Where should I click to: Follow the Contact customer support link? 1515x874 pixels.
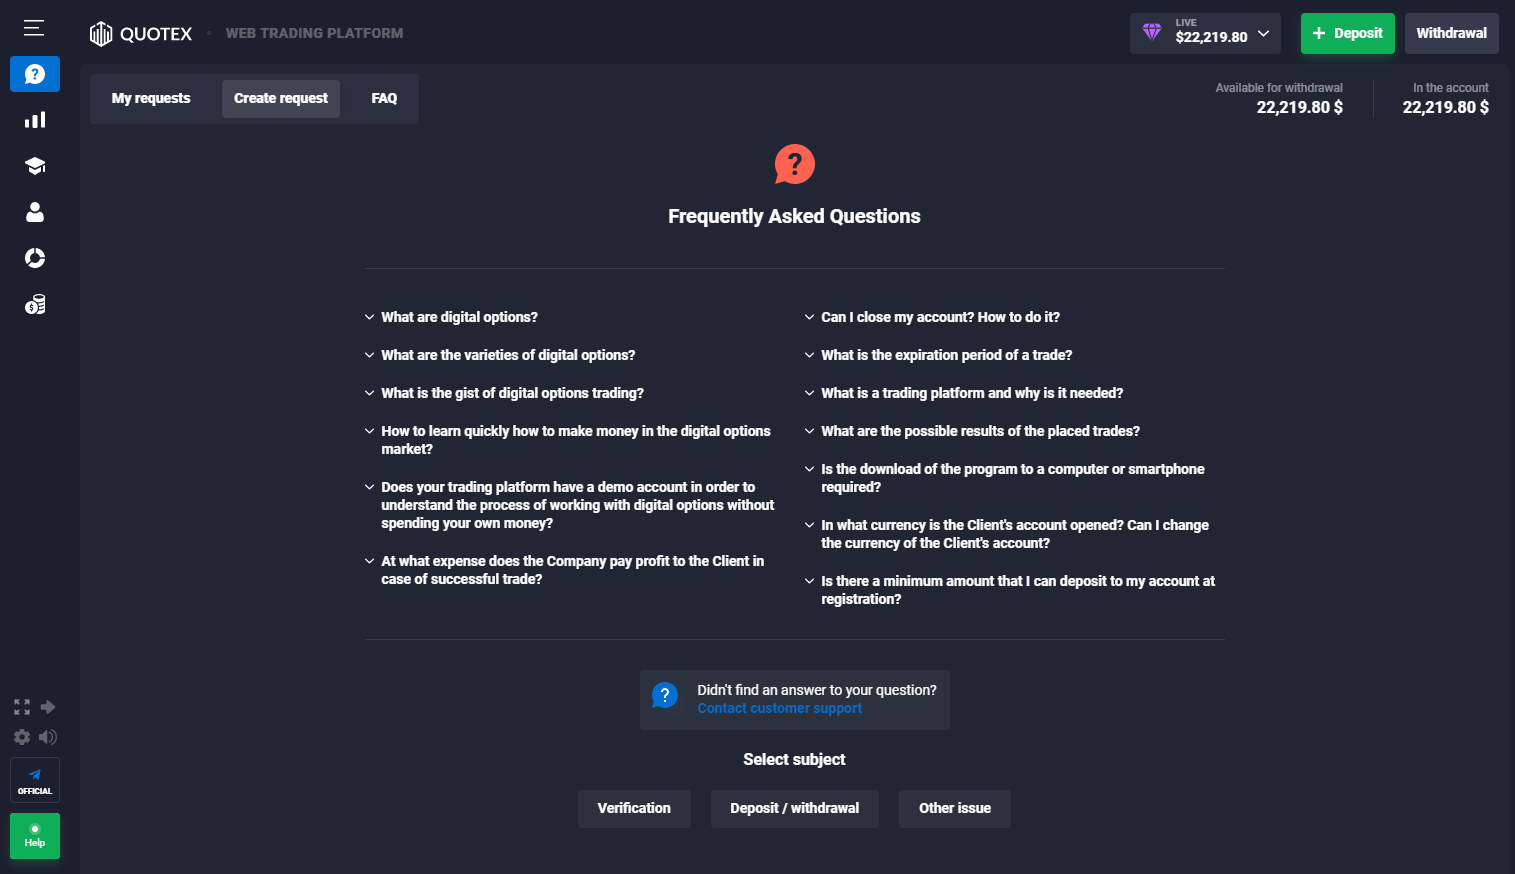(x=779, y=708)
